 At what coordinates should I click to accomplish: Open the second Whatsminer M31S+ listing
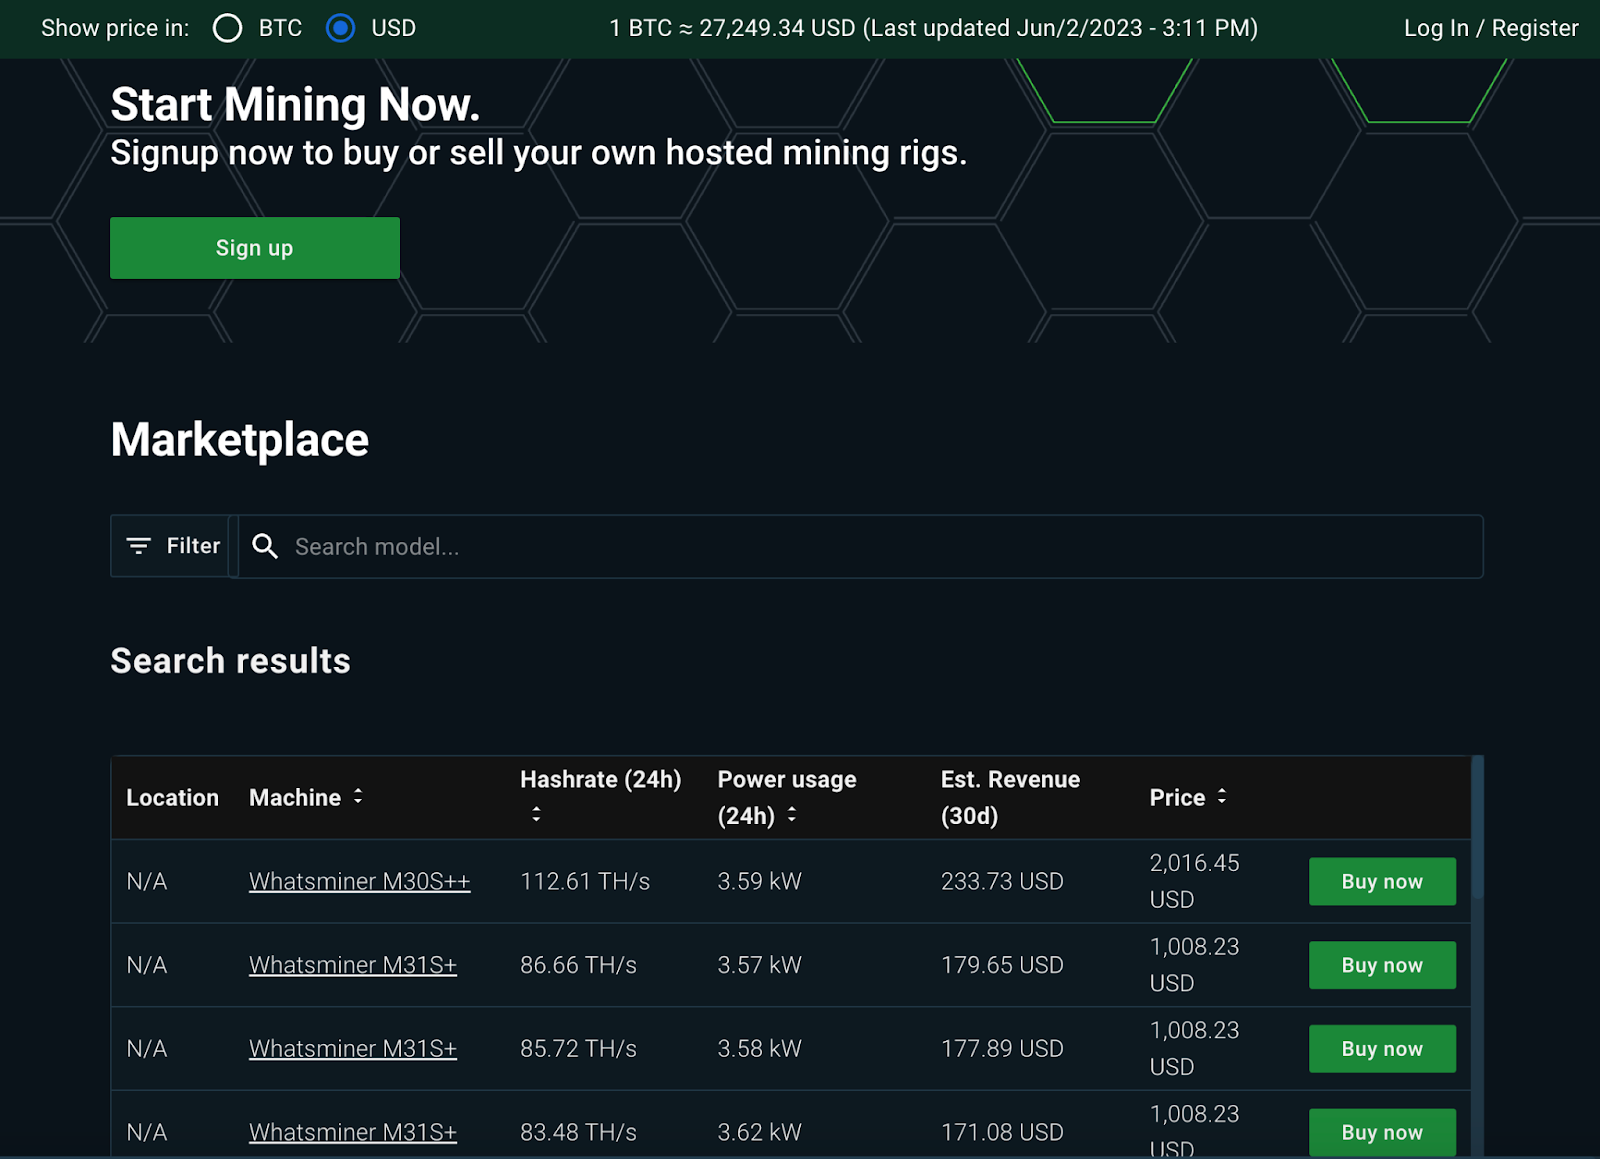coord(352,1048)
